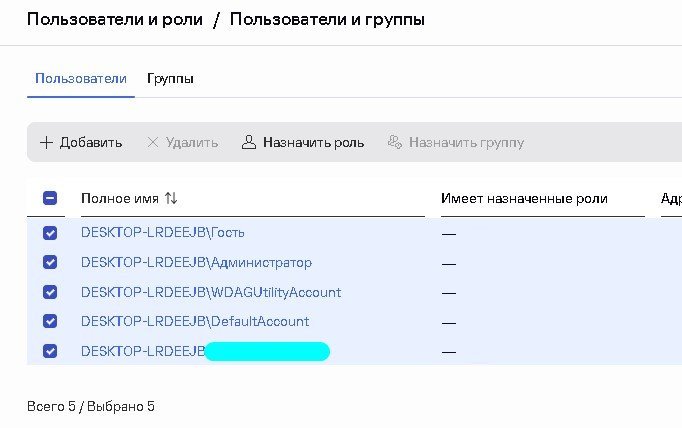Uncheck the WDAGUtilityAccount row checkbox
Viewport: 682px width, 428px height.
[x=50, y=292]
